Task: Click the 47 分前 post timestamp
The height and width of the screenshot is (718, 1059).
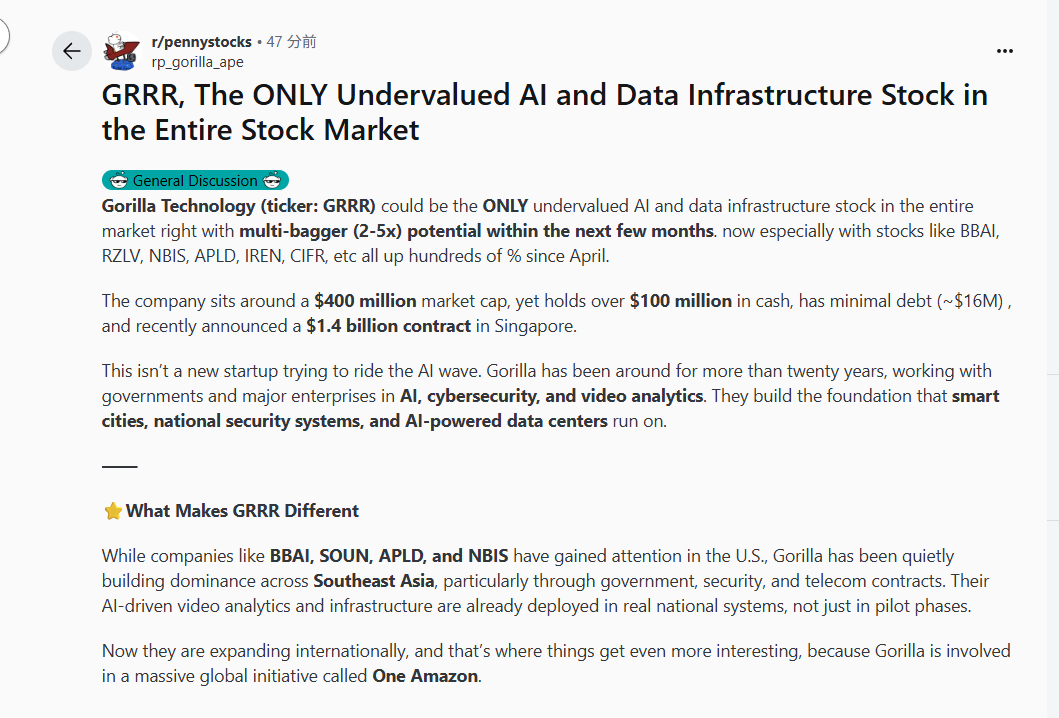Action: point(291,42)
